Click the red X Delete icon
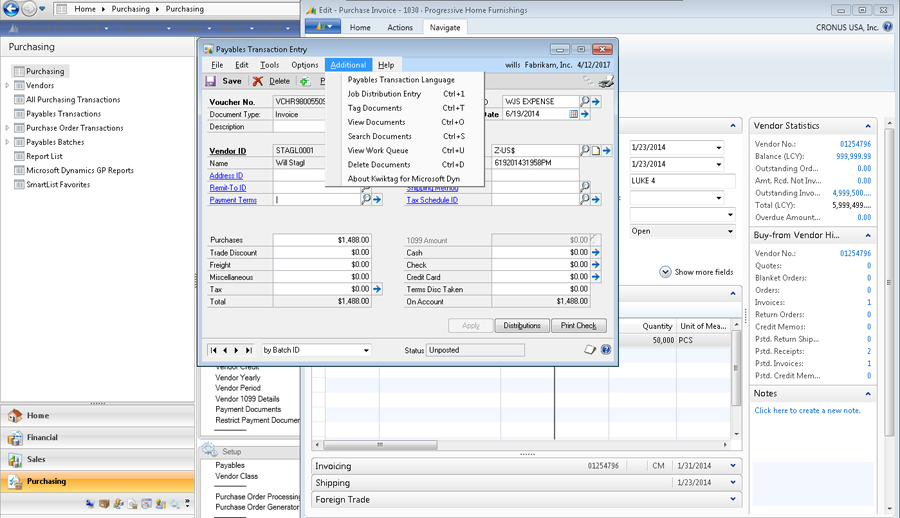The image size is (900, 518). point(258,81)
